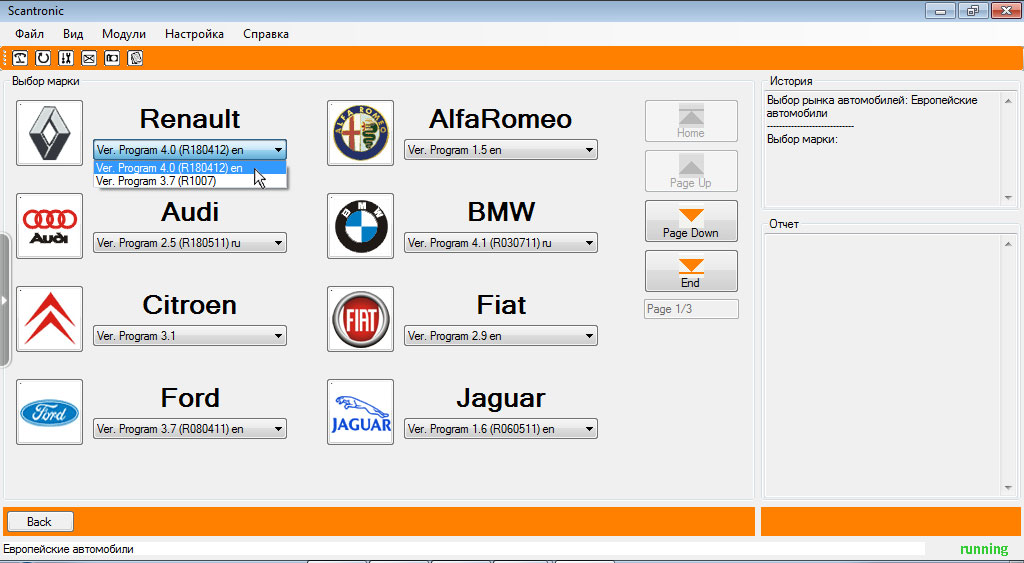
Task: Click the left sidebar expand handle
Action: [5, 299]
